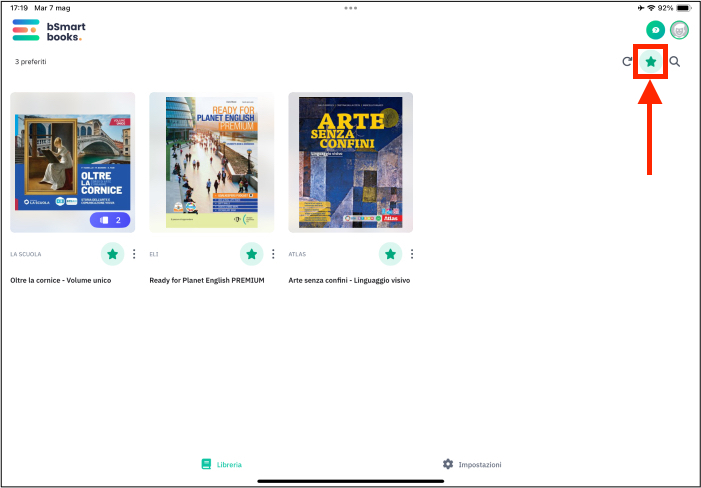Click the volumes badge showing 2

tap(110, 220)
